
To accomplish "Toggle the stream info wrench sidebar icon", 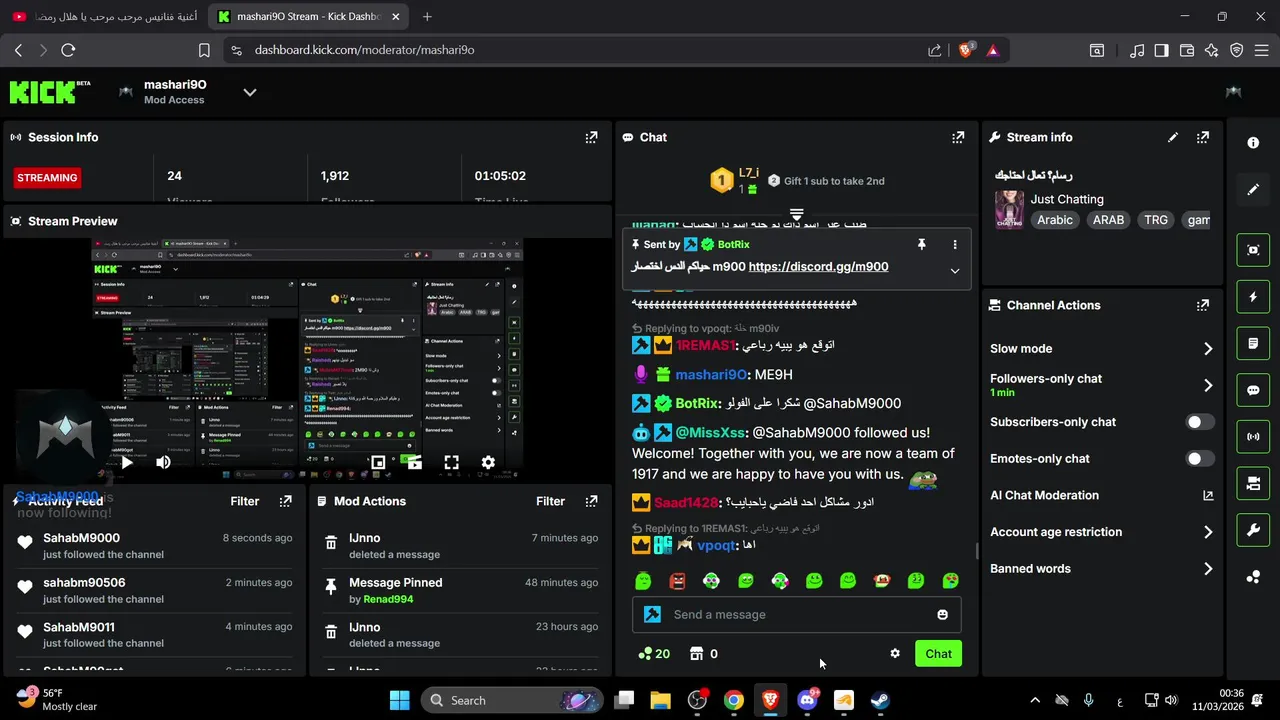I will click(1253, 530).
